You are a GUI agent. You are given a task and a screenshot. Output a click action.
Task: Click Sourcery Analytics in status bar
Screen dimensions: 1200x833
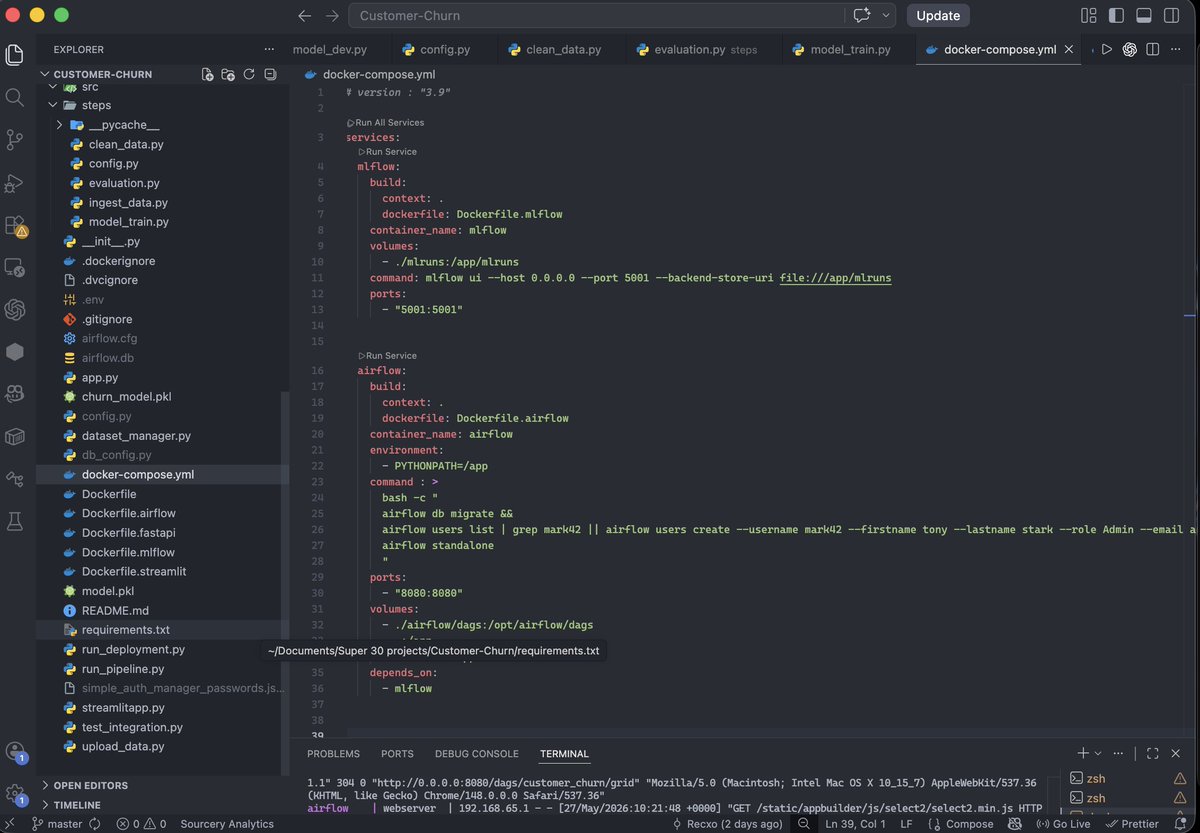[227, 824]
